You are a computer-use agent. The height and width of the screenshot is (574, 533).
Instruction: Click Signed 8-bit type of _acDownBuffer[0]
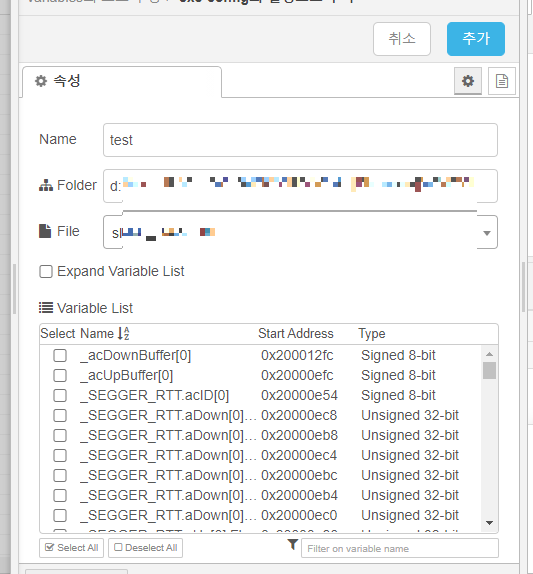coord(398,355)
